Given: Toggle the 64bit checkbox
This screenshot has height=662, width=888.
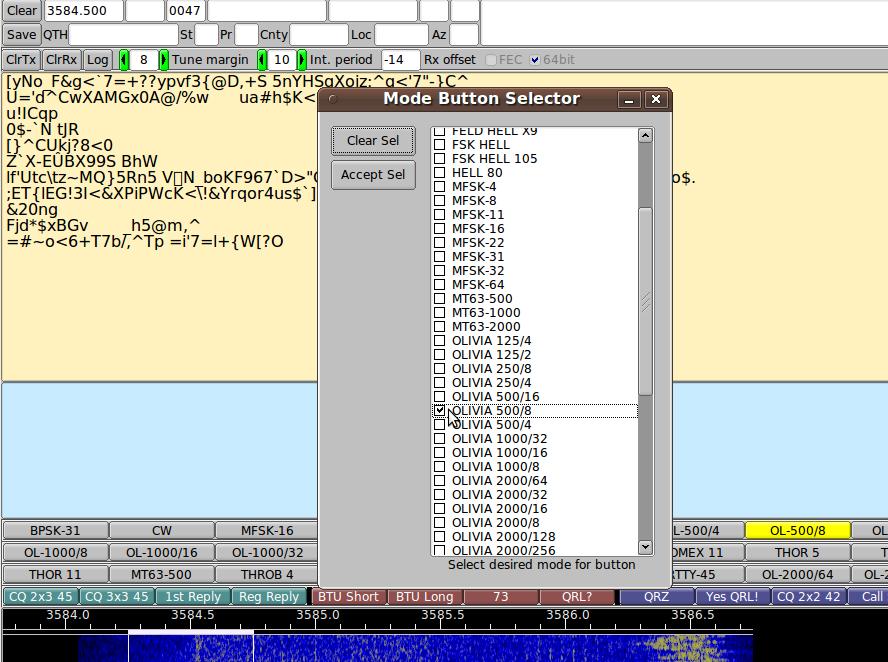Looking at the screenshot, I should pyautogui.click(x=535, y=60).
